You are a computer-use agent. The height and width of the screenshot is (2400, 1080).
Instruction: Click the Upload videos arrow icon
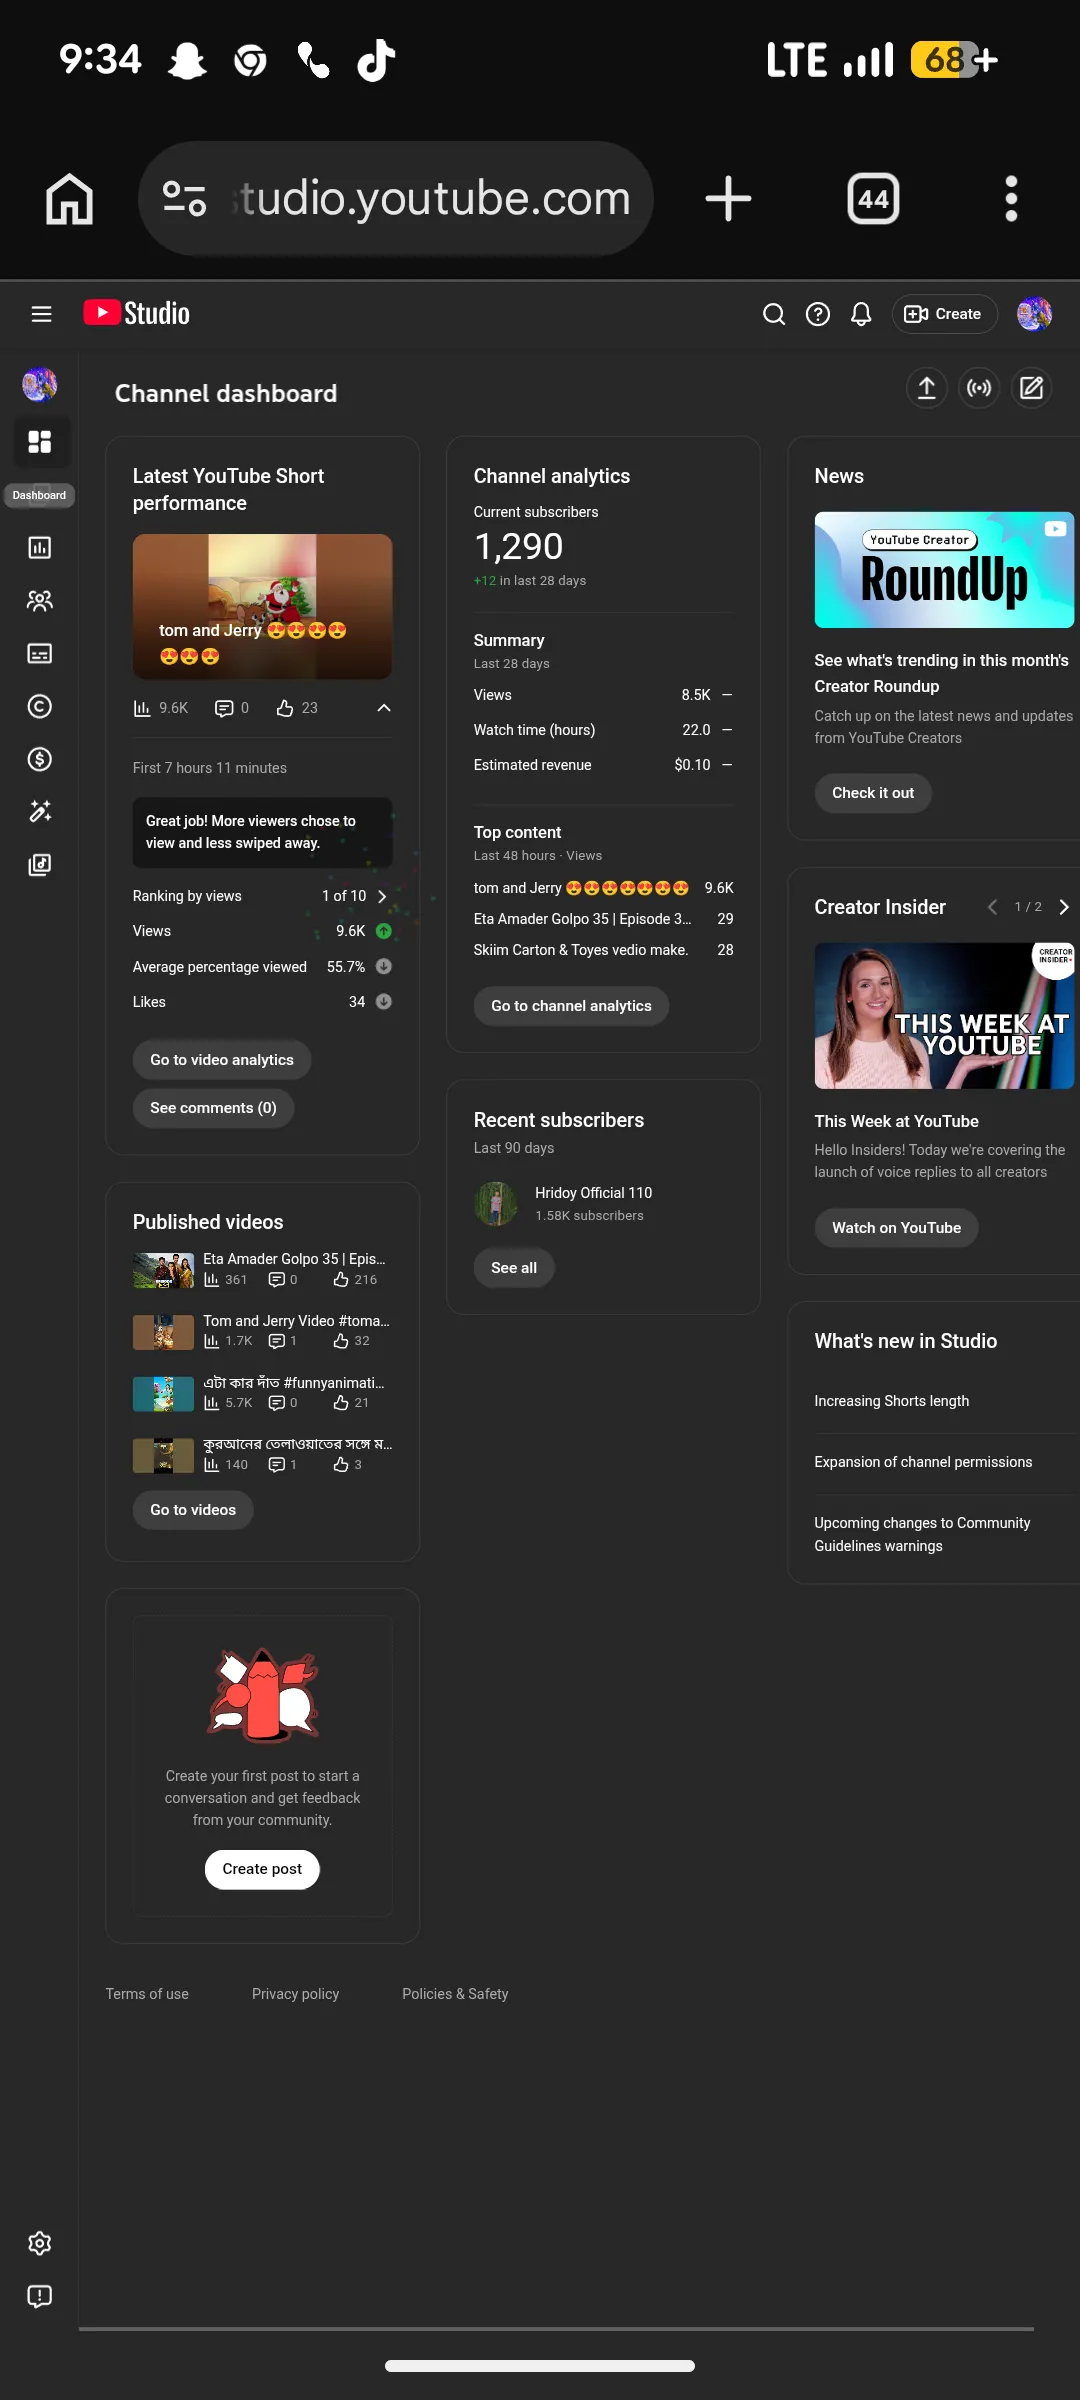[927, 388]
